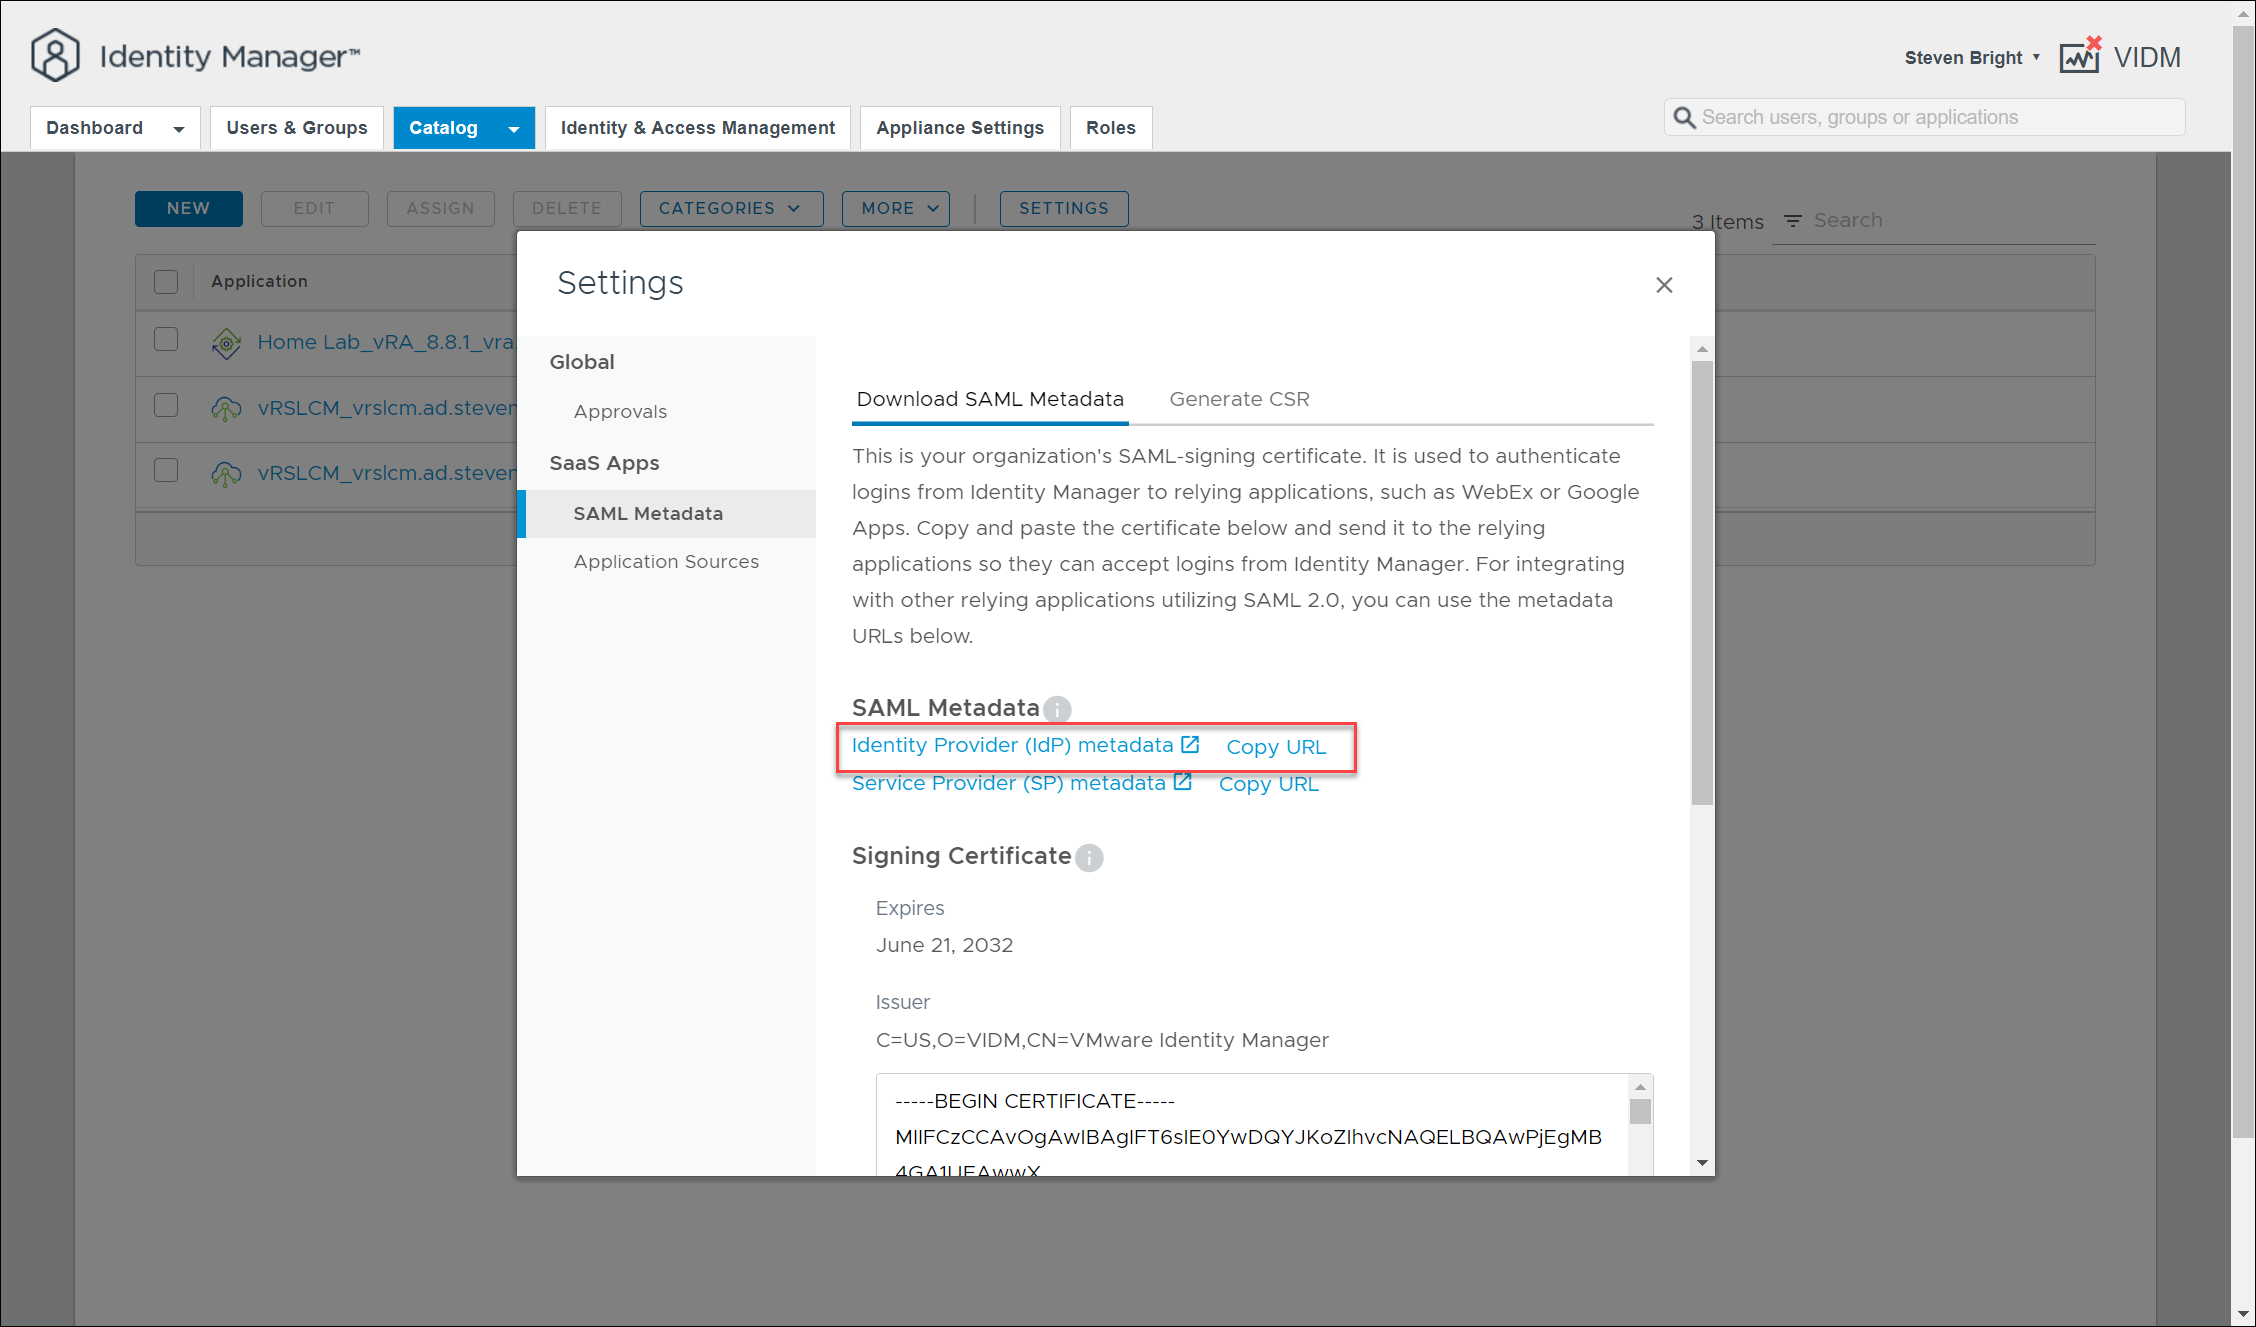
Task: Click Home Lab vRA application icon
Action: coord(226,343)
